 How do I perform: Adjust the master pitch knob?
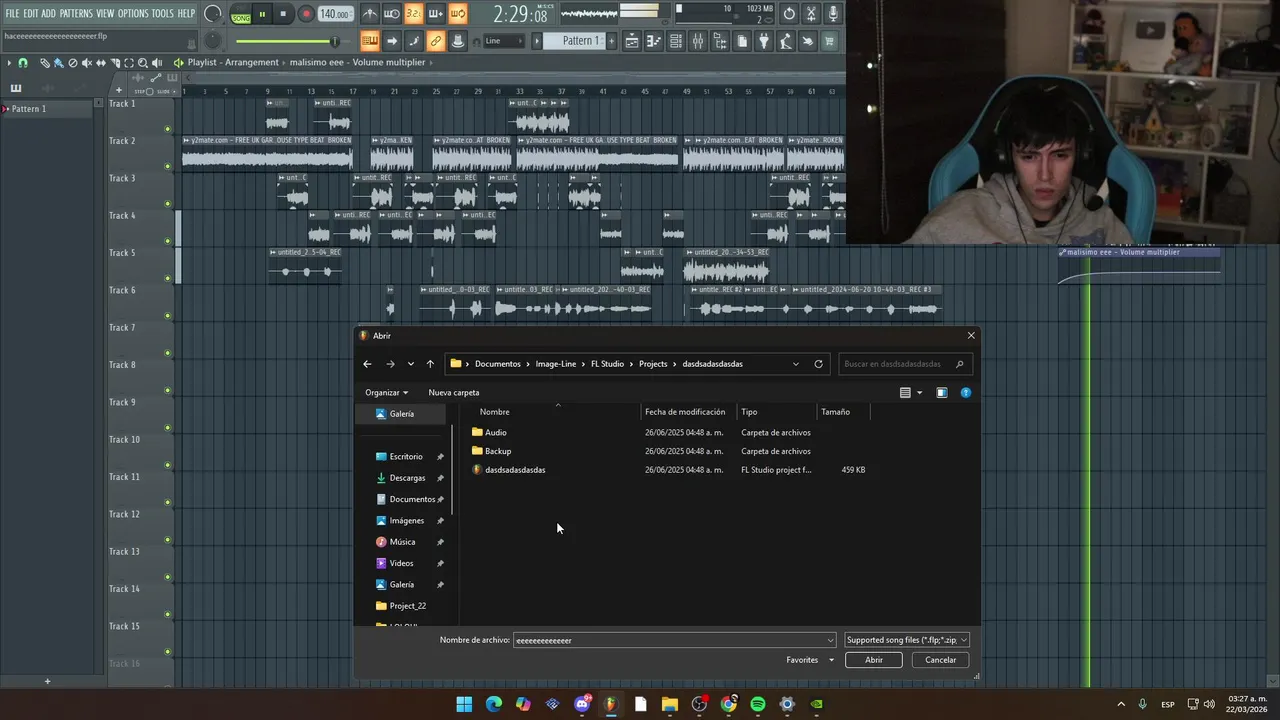click(213, 41)
